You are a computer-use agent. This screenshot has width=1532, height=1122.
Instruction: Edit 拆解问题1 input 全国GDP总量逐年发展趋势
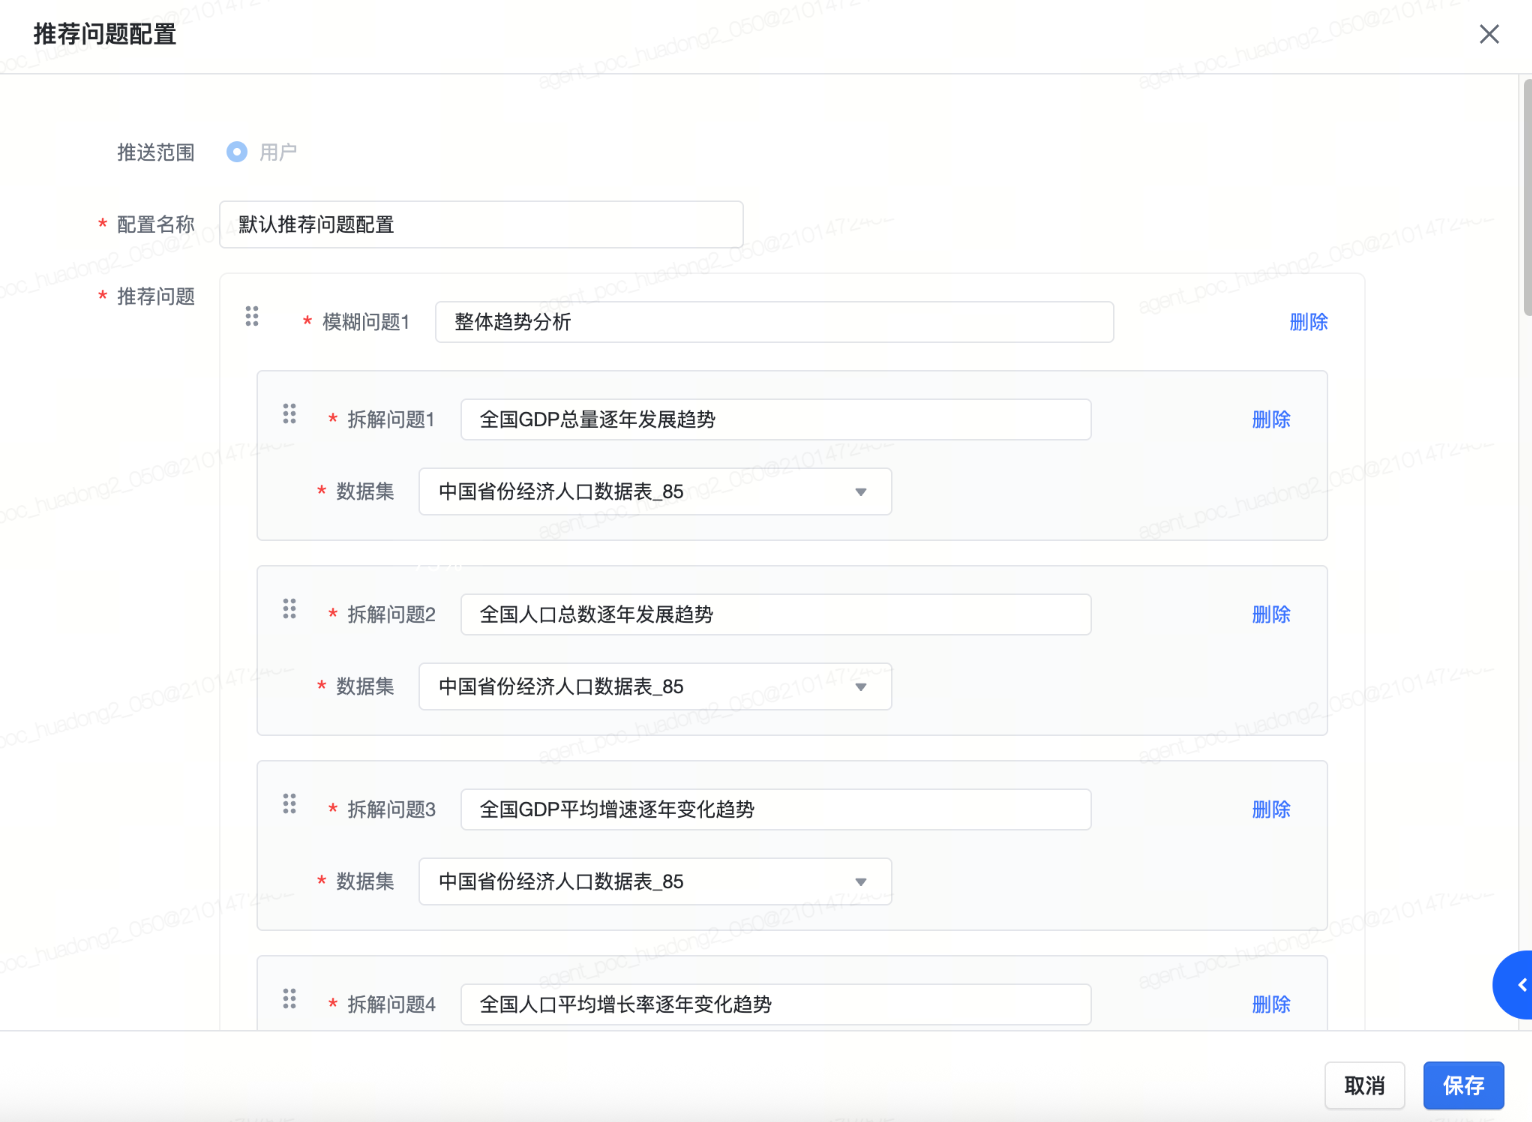click(x=775, y=419)
